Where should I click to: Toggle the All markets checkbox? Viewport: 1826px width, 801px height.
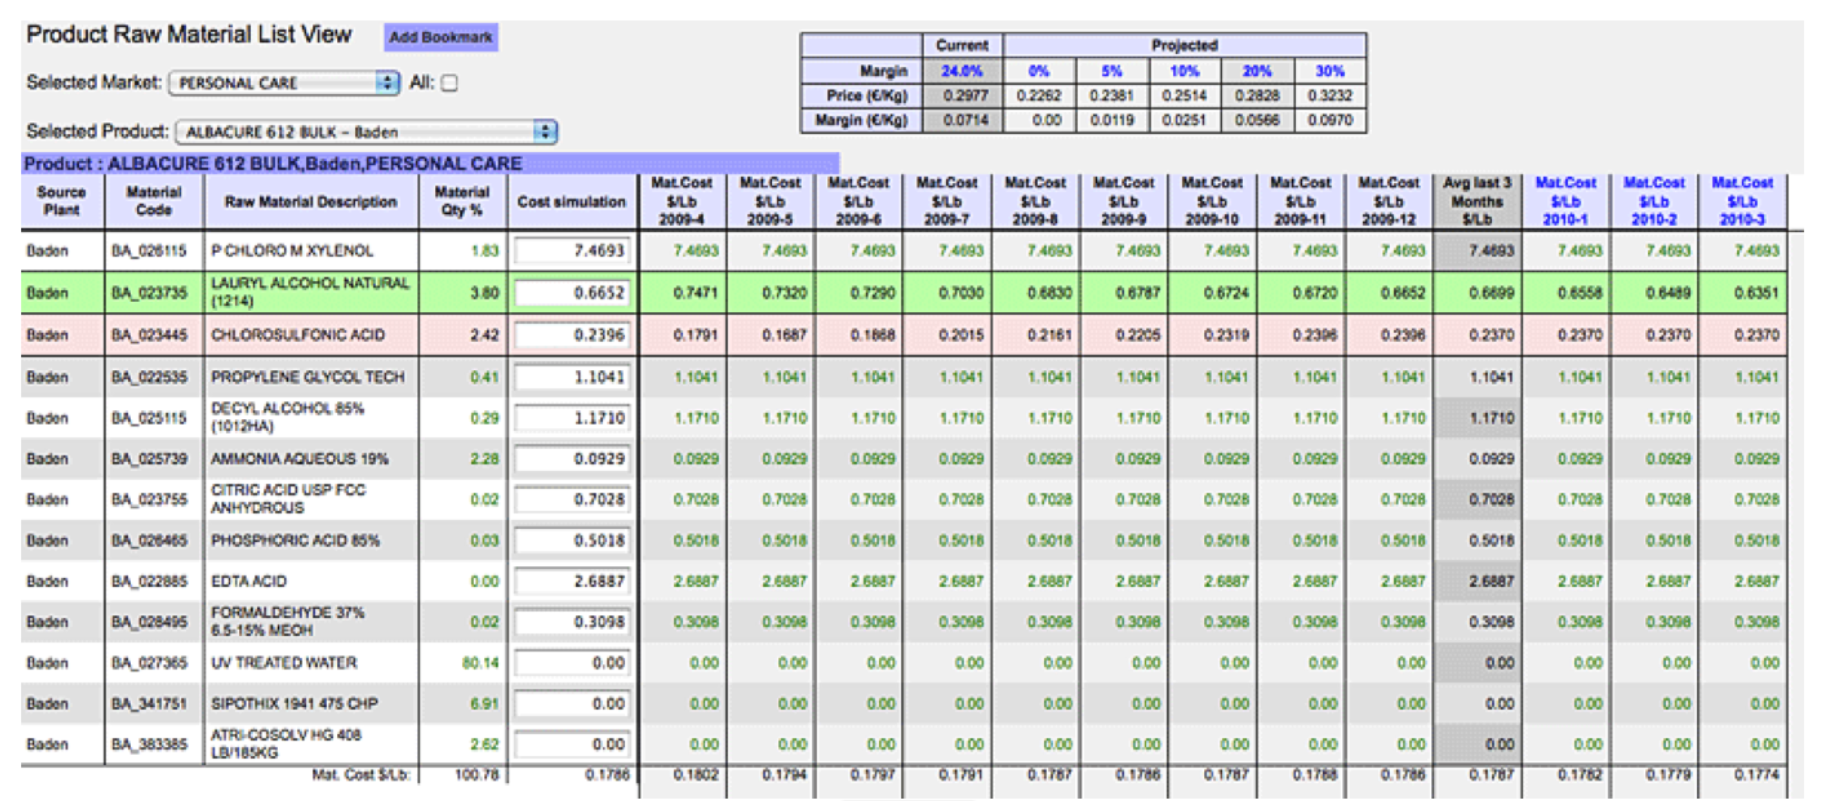pos(450,83)
